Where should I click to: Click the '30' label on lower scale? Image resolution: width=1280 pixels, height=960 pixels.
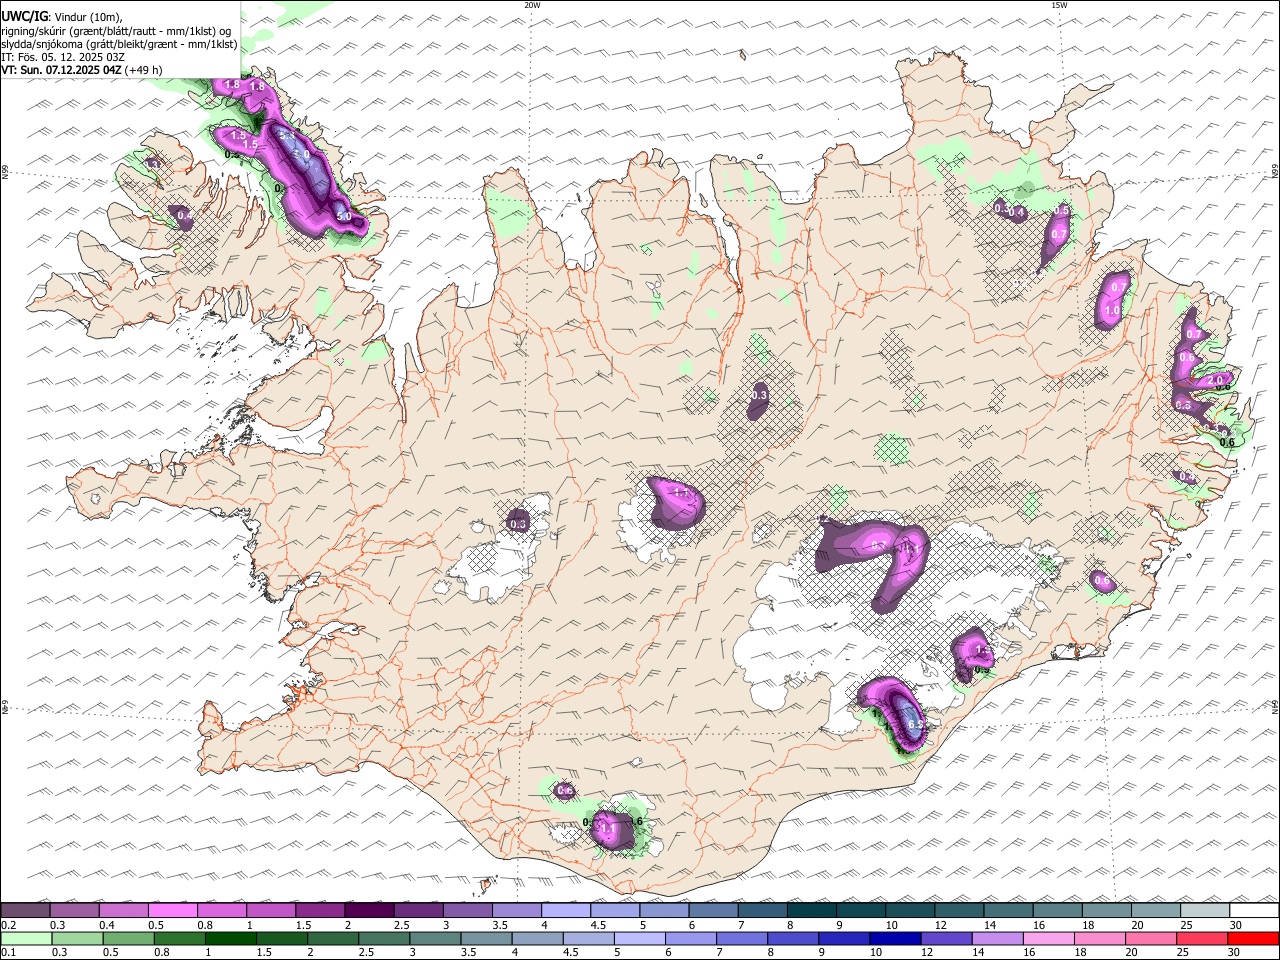(1234, 953)
